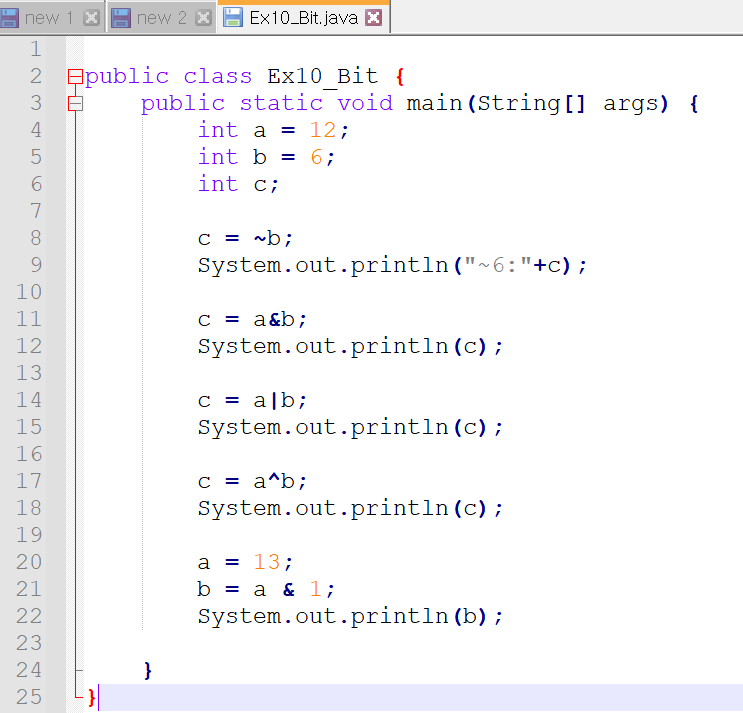Click the 'main' method name
The image size is (743, 713).
pos(434,104)
